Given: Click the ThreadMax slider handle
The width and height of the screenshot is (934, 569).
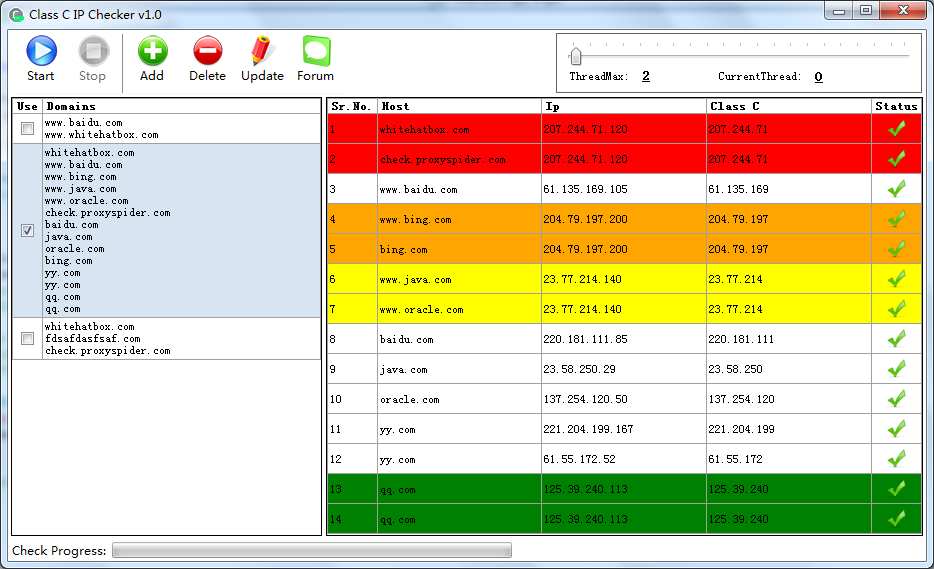Looking at the screenshot, I should (575, 55).
